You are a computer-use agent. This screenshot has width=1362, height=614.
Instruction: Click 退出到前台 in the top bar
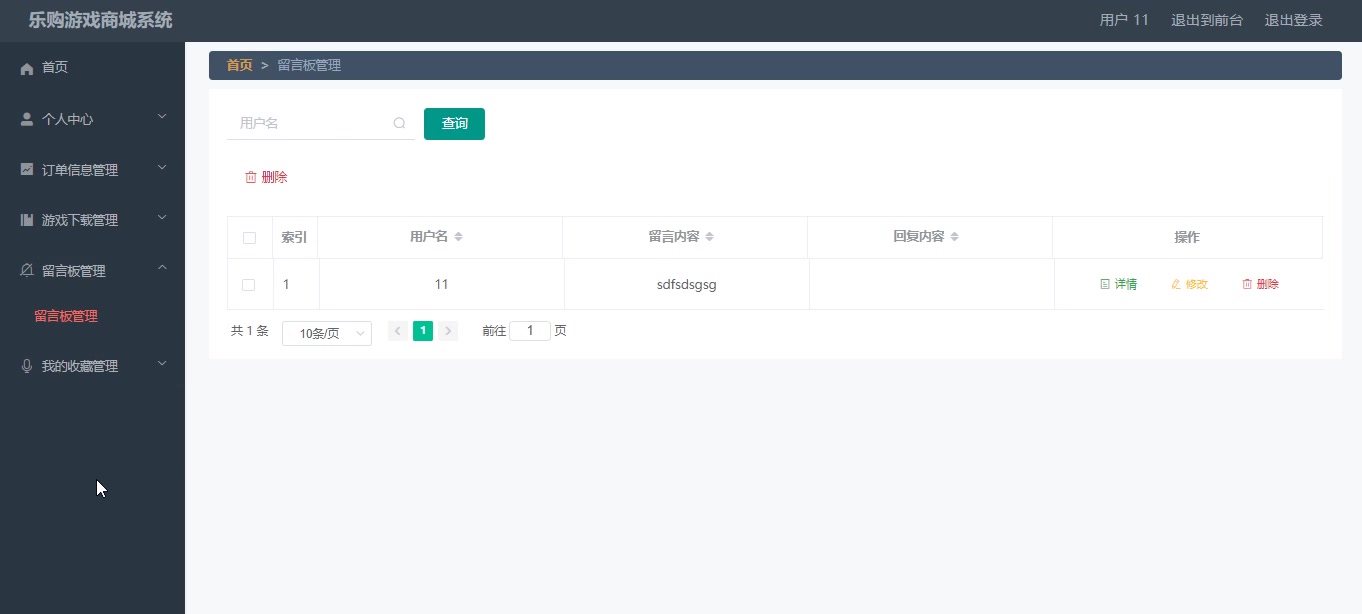(x=1207, y=20)
